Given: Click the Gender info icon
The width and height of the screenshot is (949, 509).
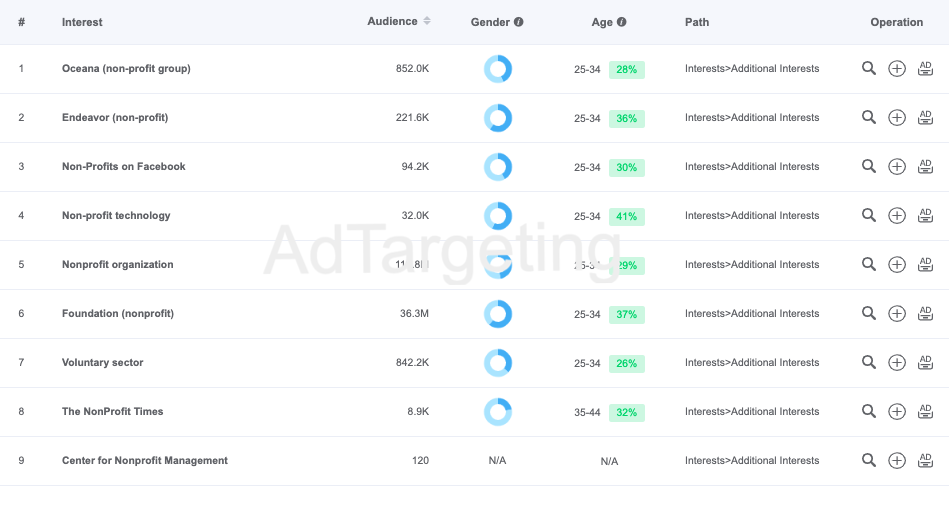Looking at the screenshot, I should (x=519, y=22).
